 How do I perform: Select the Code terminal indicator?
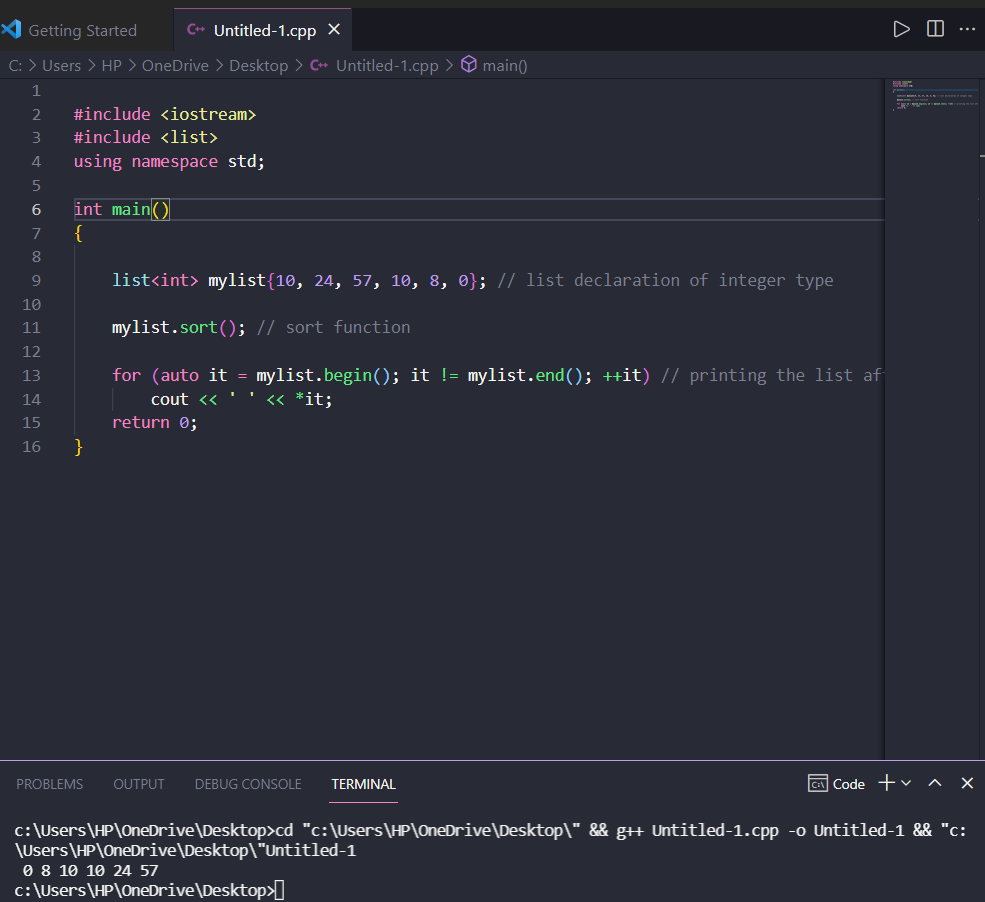point(836,784)
